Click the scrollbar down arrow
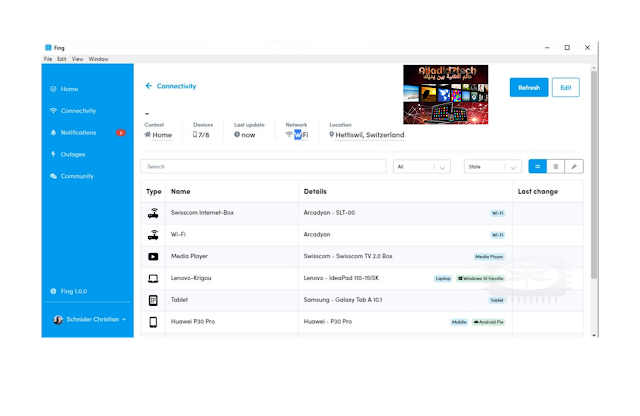Screen dimensions: 640x416 tap(594, 334)
